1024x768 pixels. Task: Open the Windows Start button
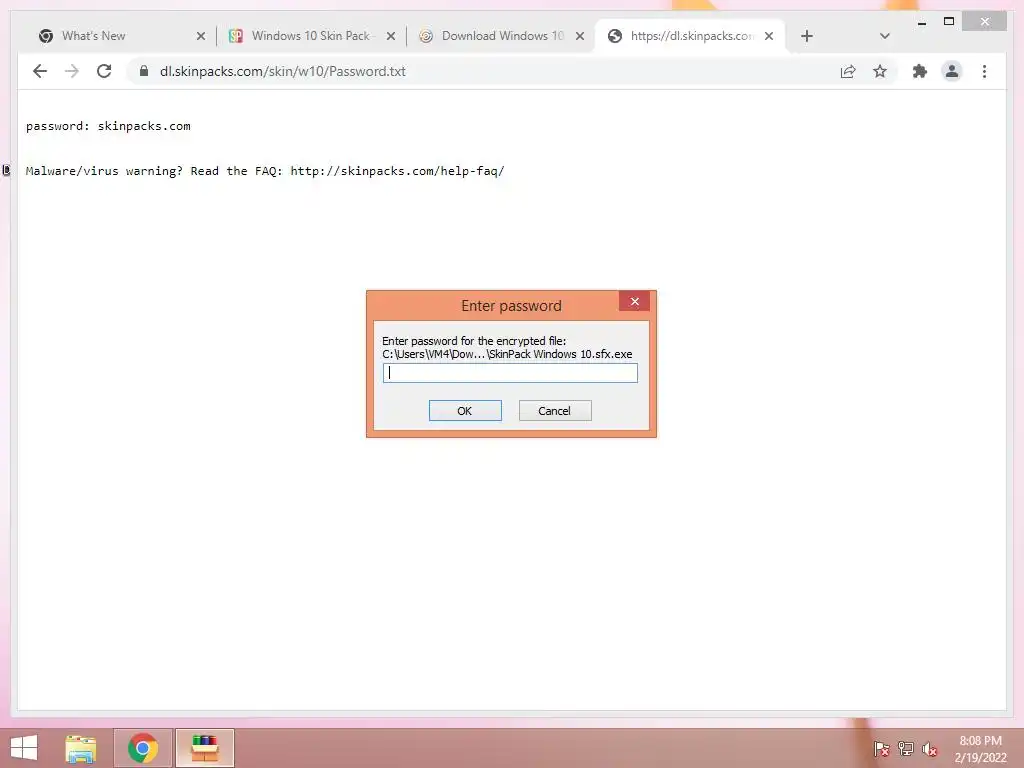(24, 748)
